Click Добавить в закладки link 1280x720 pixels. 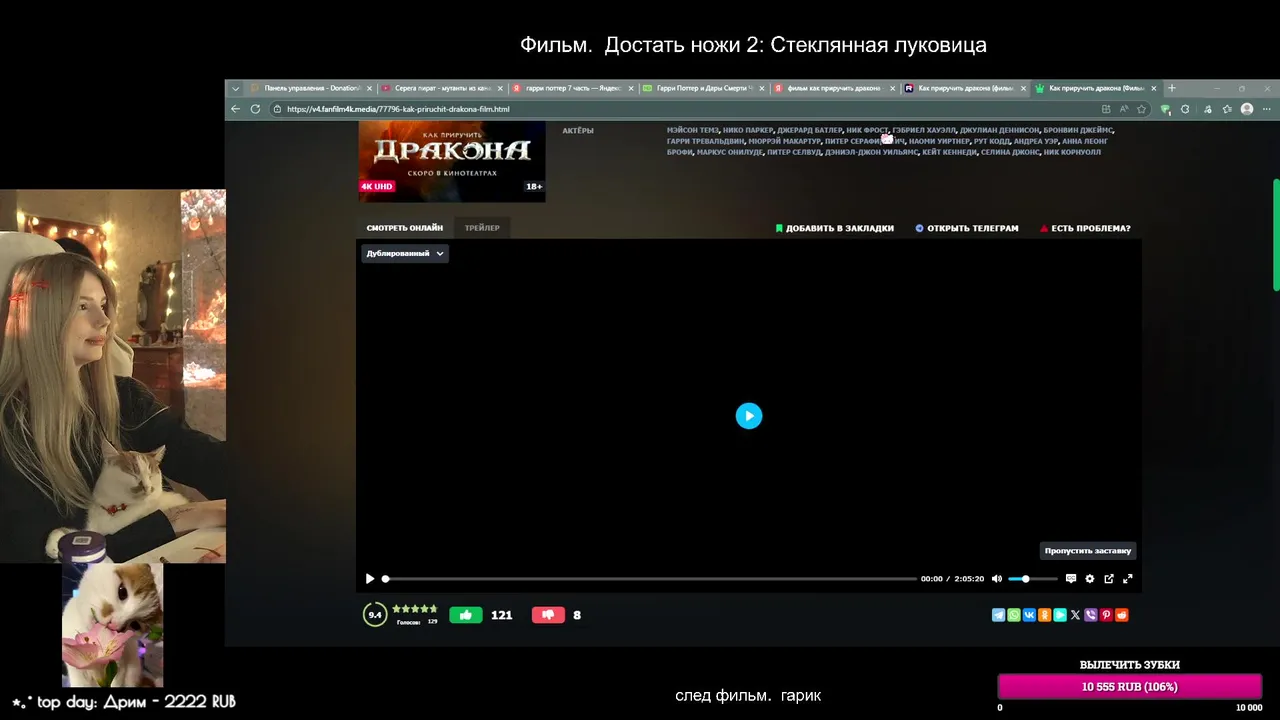click(835, 228)
